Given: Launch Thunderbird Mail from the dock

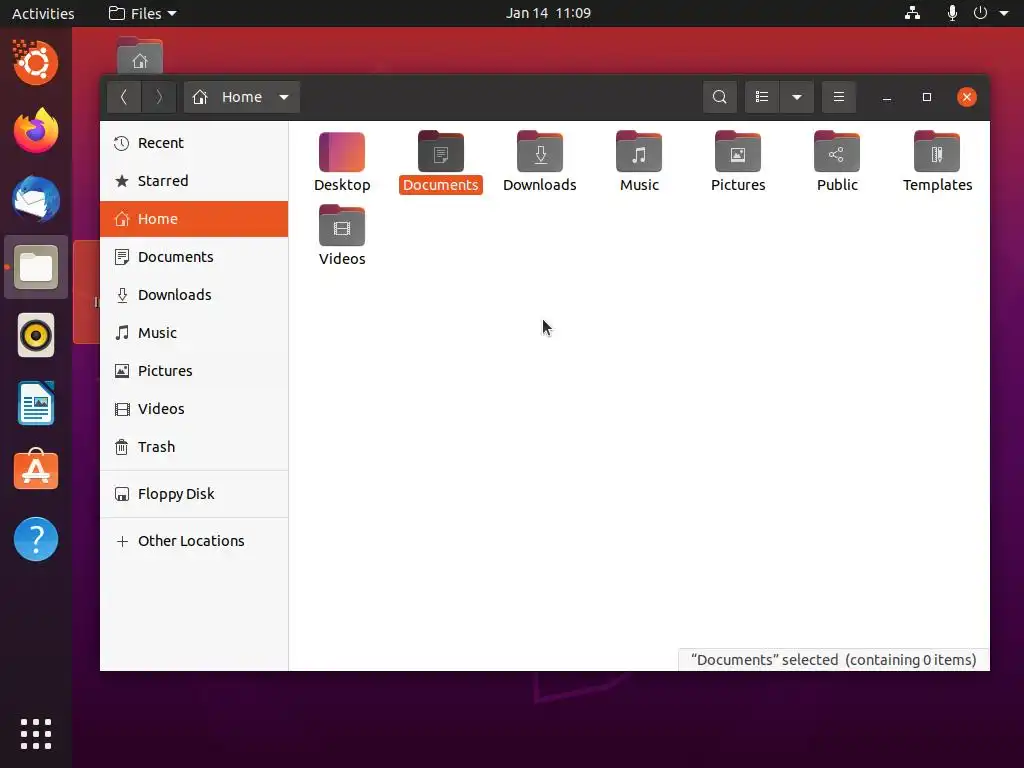Looking at the screenshot, I should [x=36, y=199].
